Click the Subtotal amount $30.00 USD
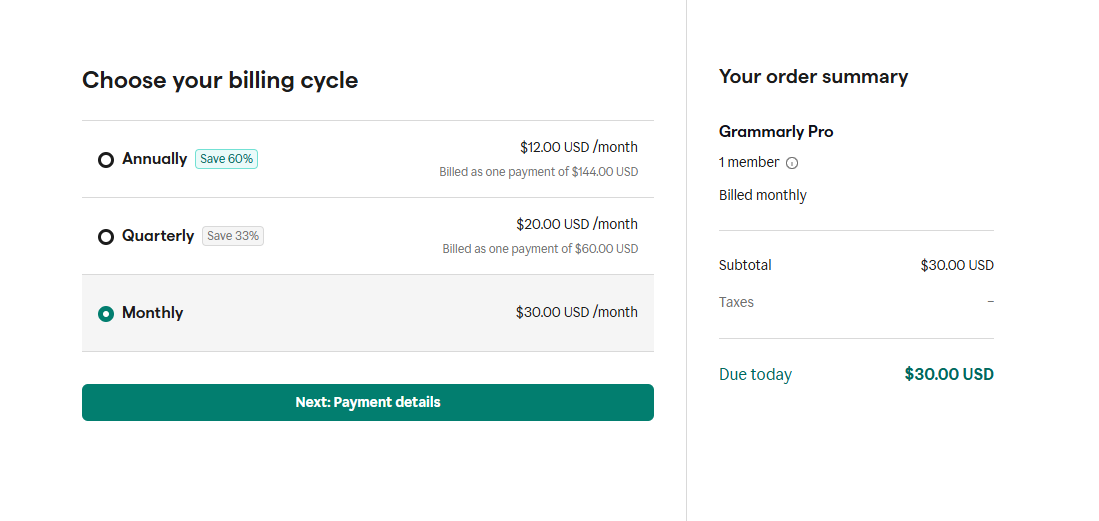Image resolution: width=1099 pixels, height=521 pixels. point(957,266)
